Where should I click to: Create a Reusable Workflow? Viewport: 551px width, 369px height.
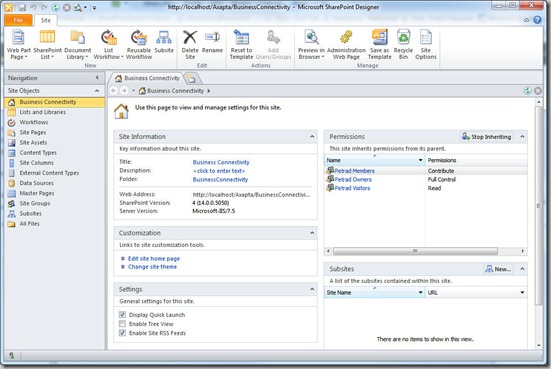tap(139, 45)
